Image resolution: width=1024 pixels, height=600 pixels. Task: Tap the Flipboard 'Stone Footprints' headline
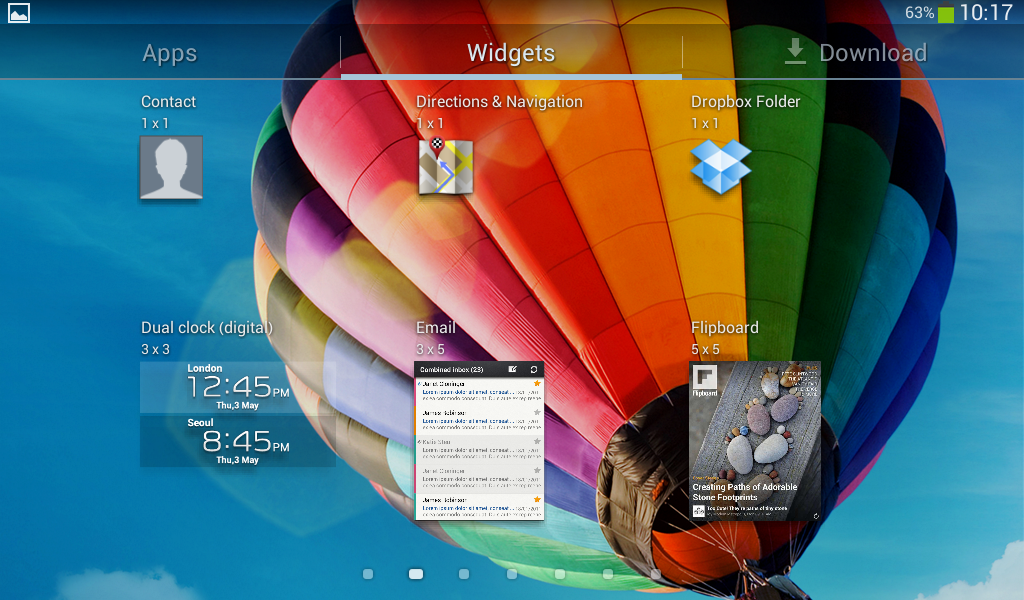[745, 492]
